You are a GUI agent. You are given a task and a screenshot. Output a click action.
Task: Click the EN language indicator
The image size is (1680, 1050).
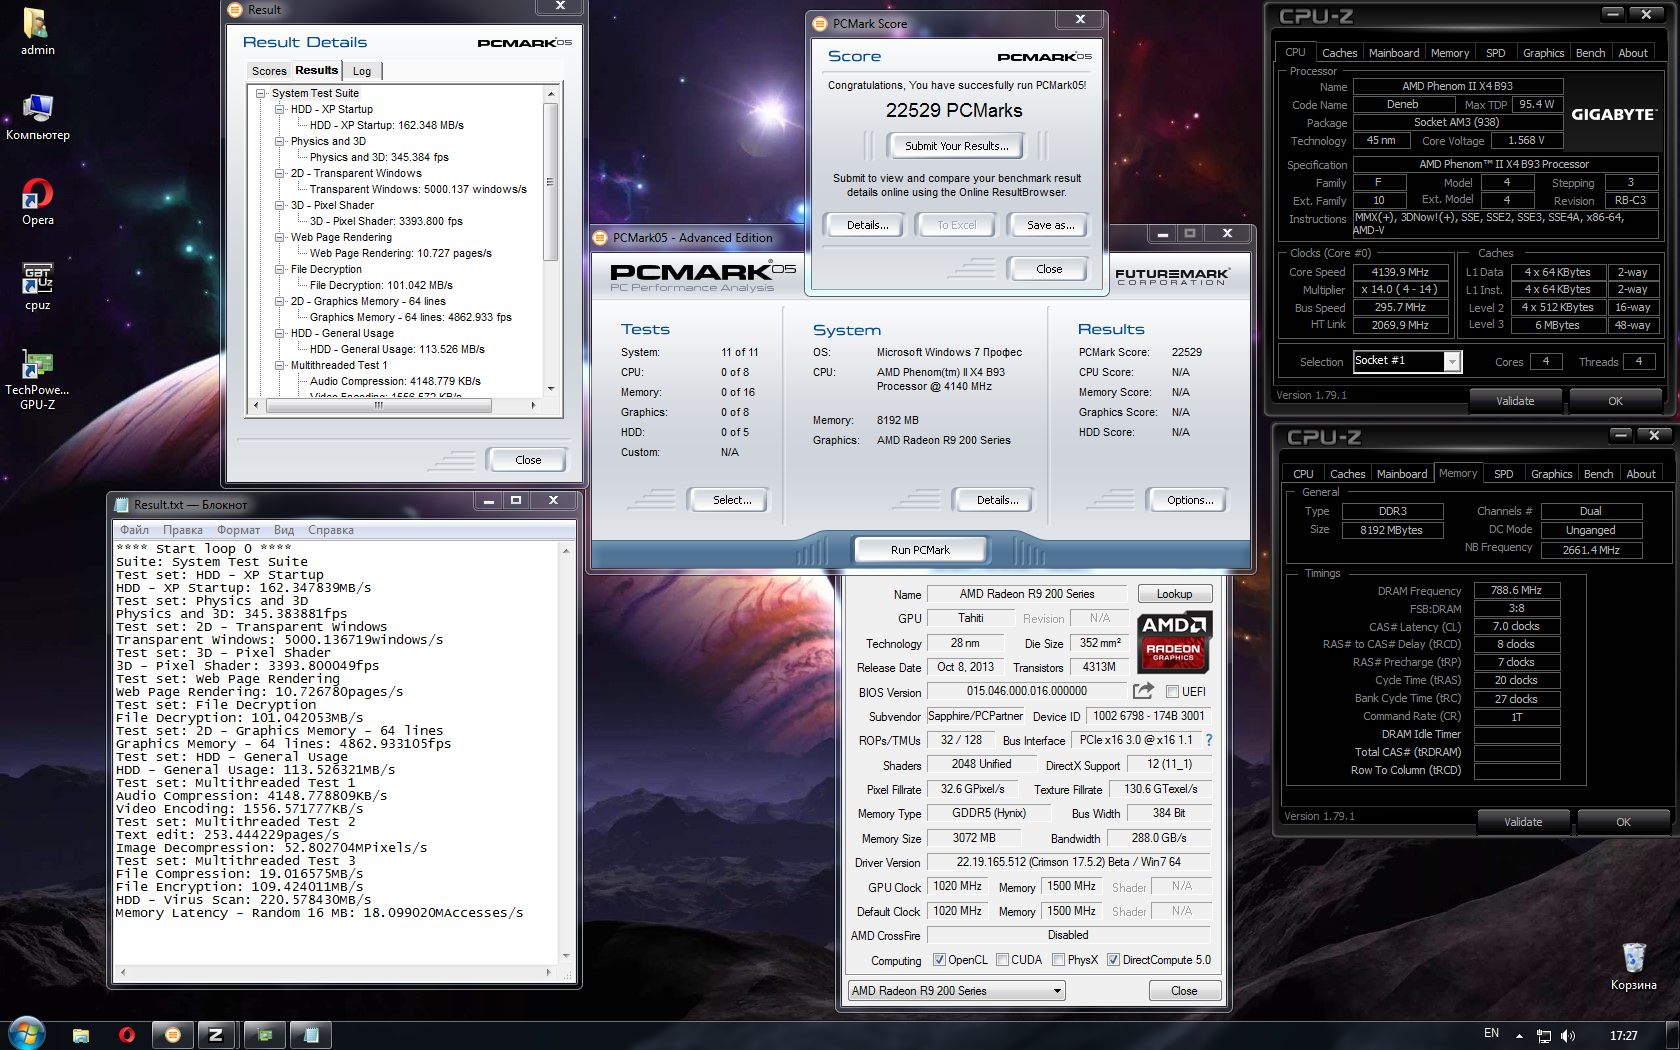pos(1491,1033)
